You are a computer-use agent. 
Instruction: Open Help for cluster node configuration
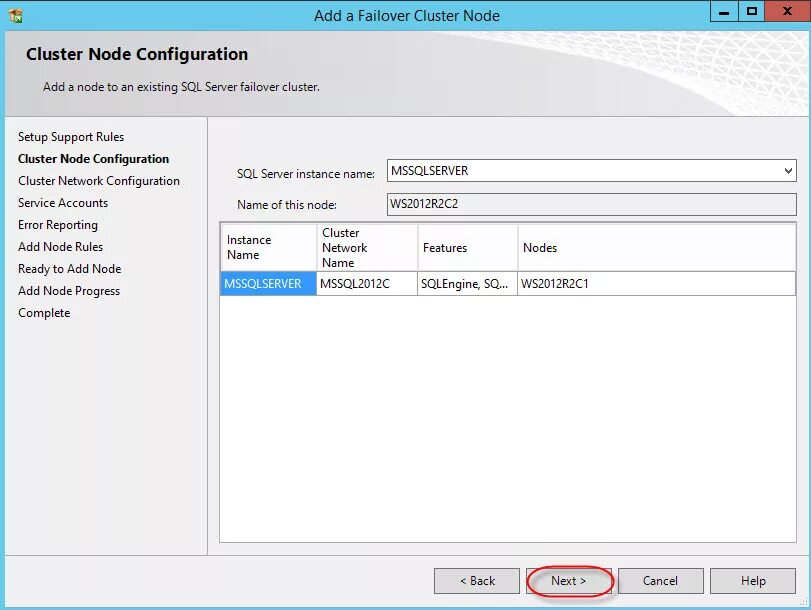753,581
